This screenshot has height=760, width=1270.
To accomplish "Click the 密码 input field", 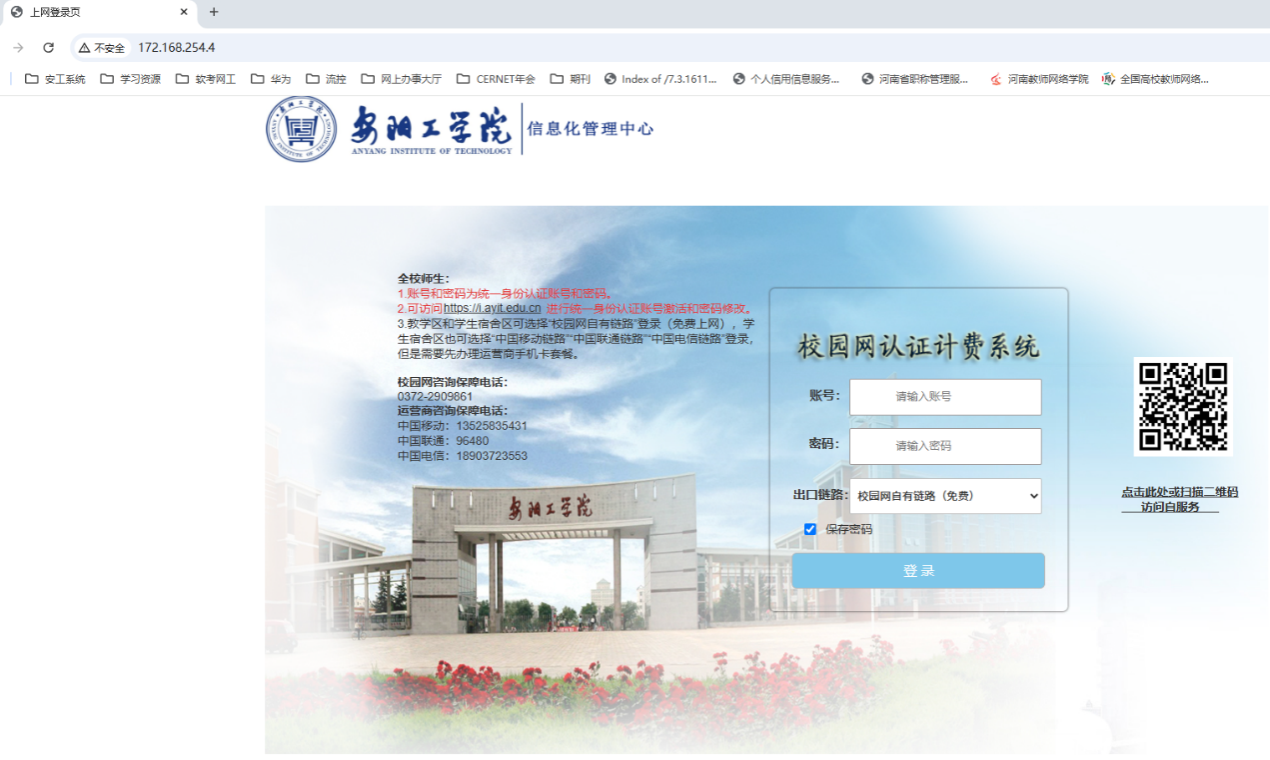I will 945,446.
